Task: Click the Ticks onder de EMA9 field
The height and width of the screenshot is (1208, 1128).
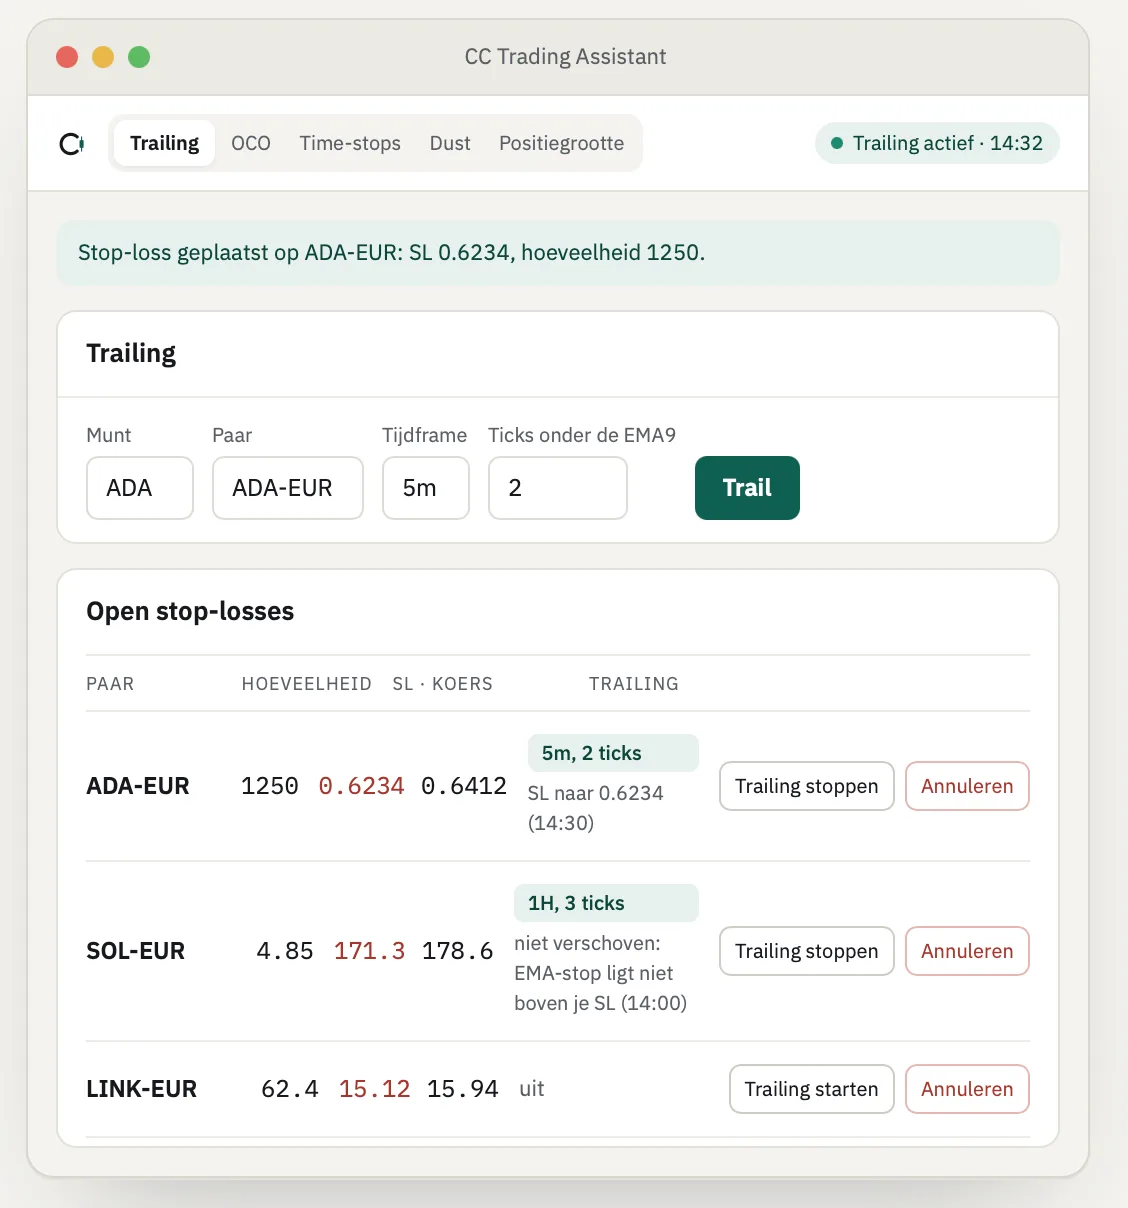Action: point(558,488)
